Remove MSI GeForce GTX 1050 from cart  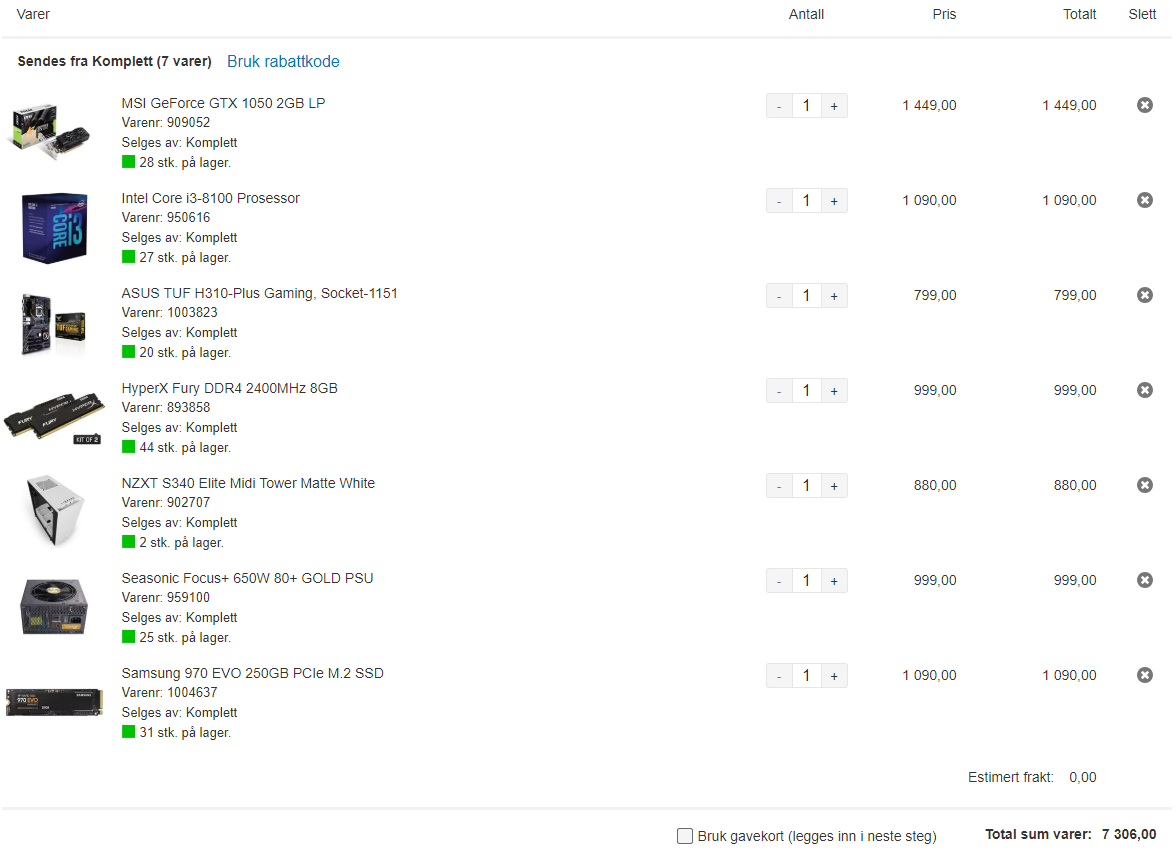coord(1144,105)
